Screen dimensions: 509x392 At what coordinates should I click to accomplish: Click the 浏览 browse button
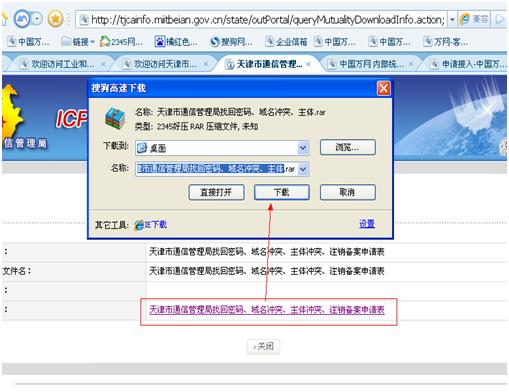[x=348, y=147]
